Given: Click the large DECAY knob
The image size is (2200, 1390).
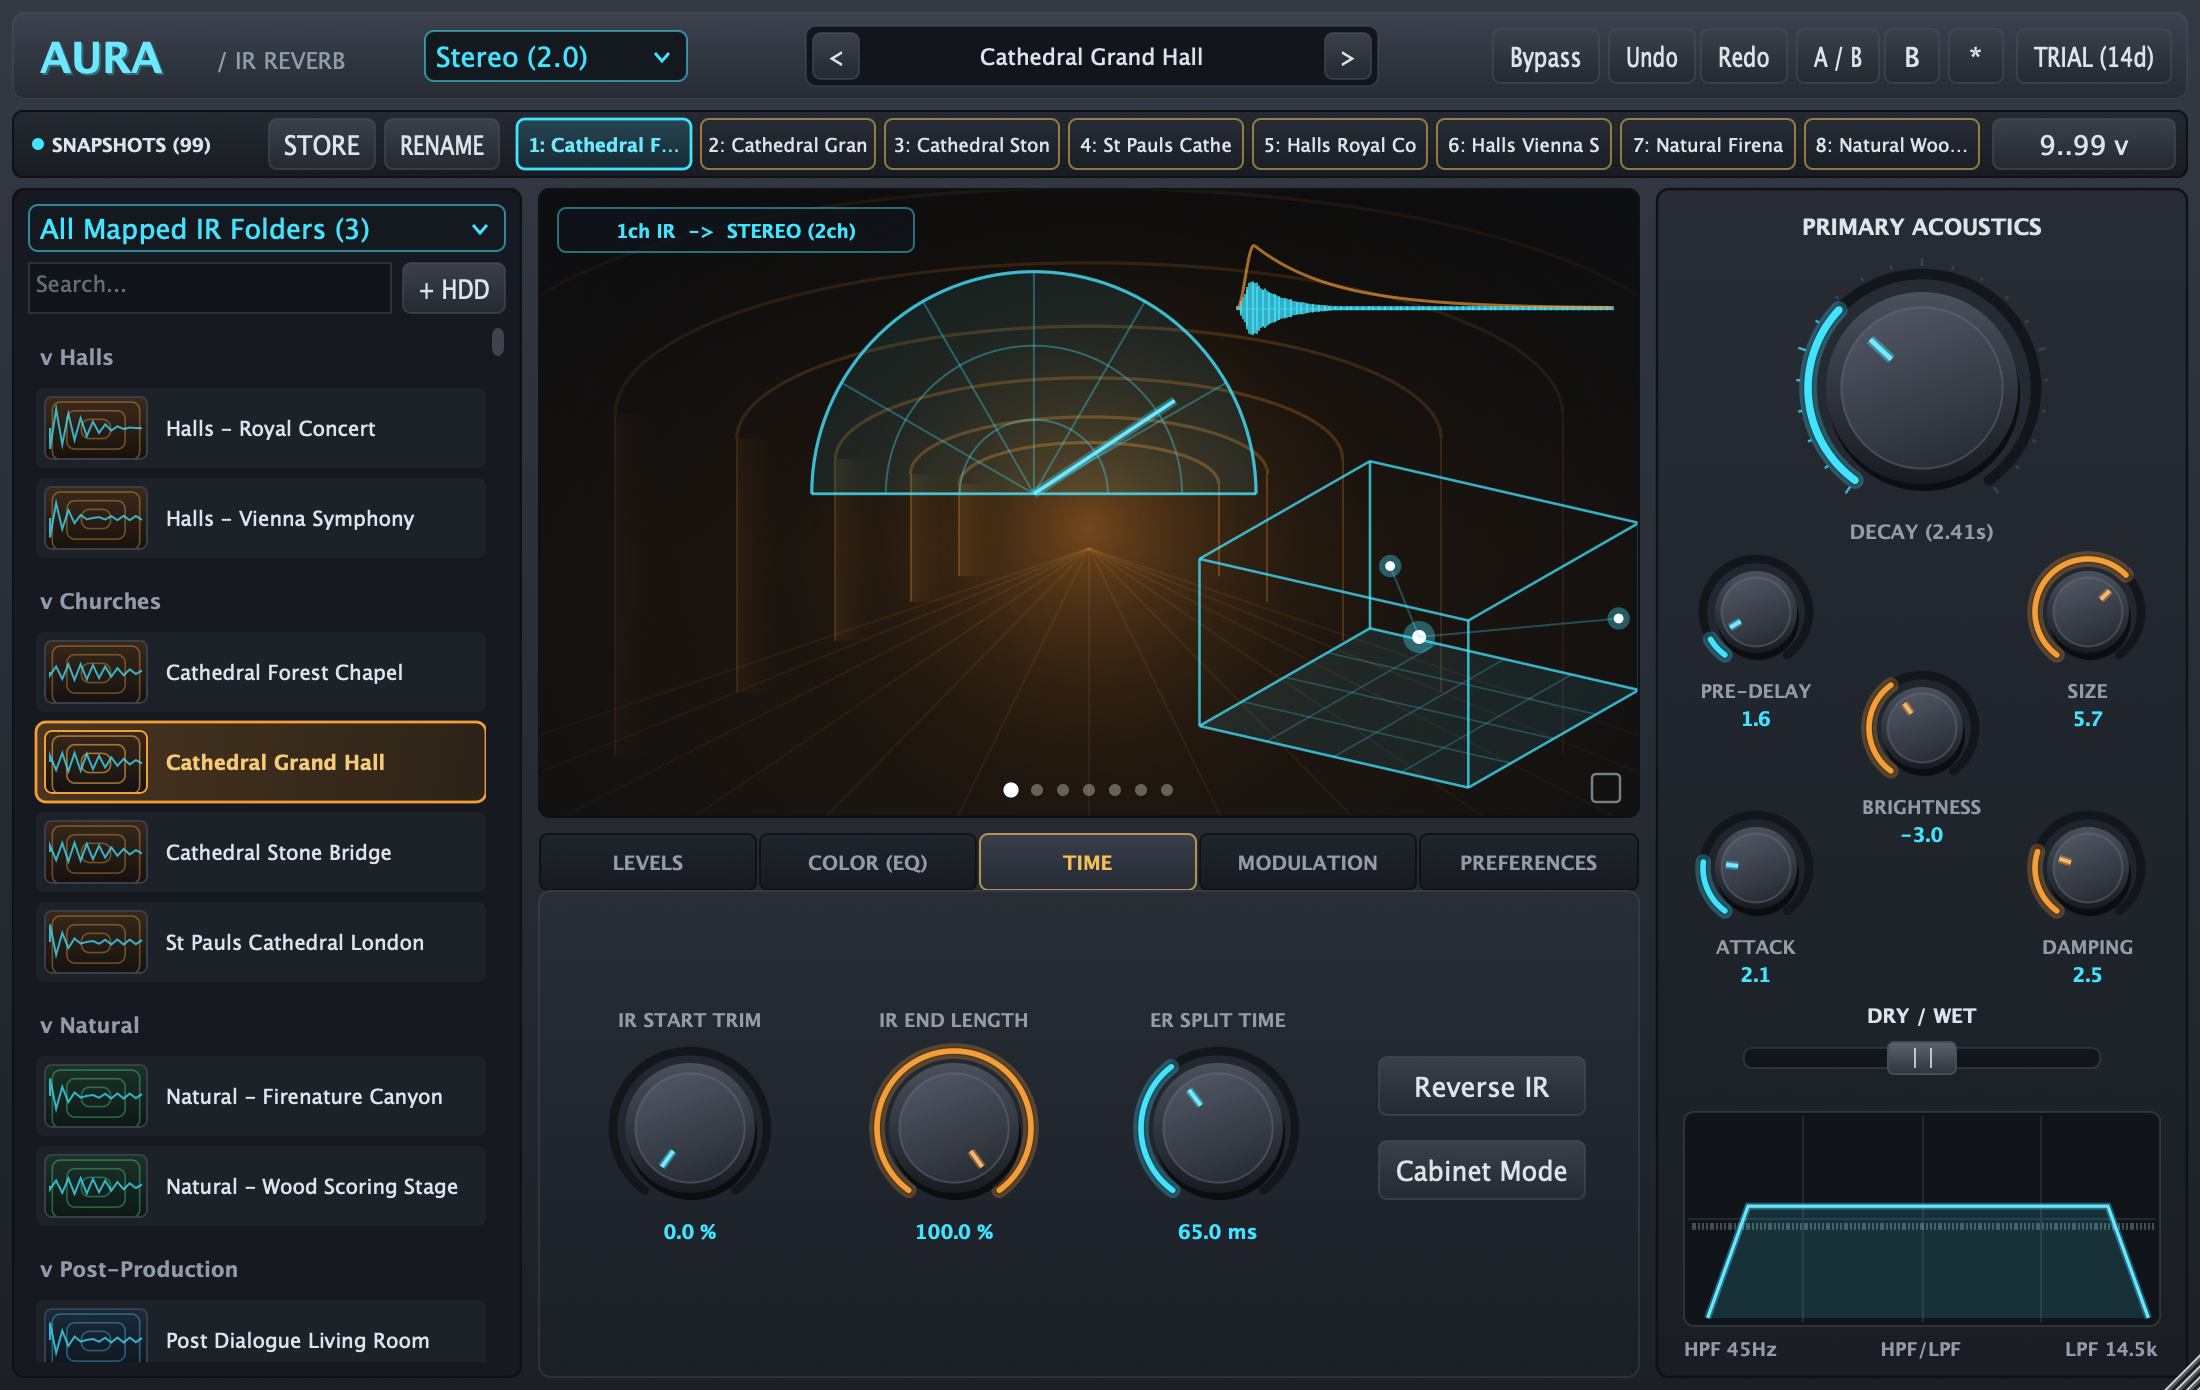Looking at the screenshot, I should coord(1921,386).
